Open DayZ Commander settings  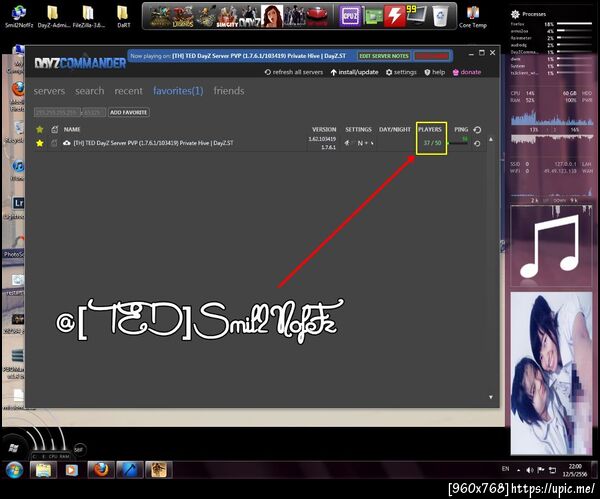401,72
